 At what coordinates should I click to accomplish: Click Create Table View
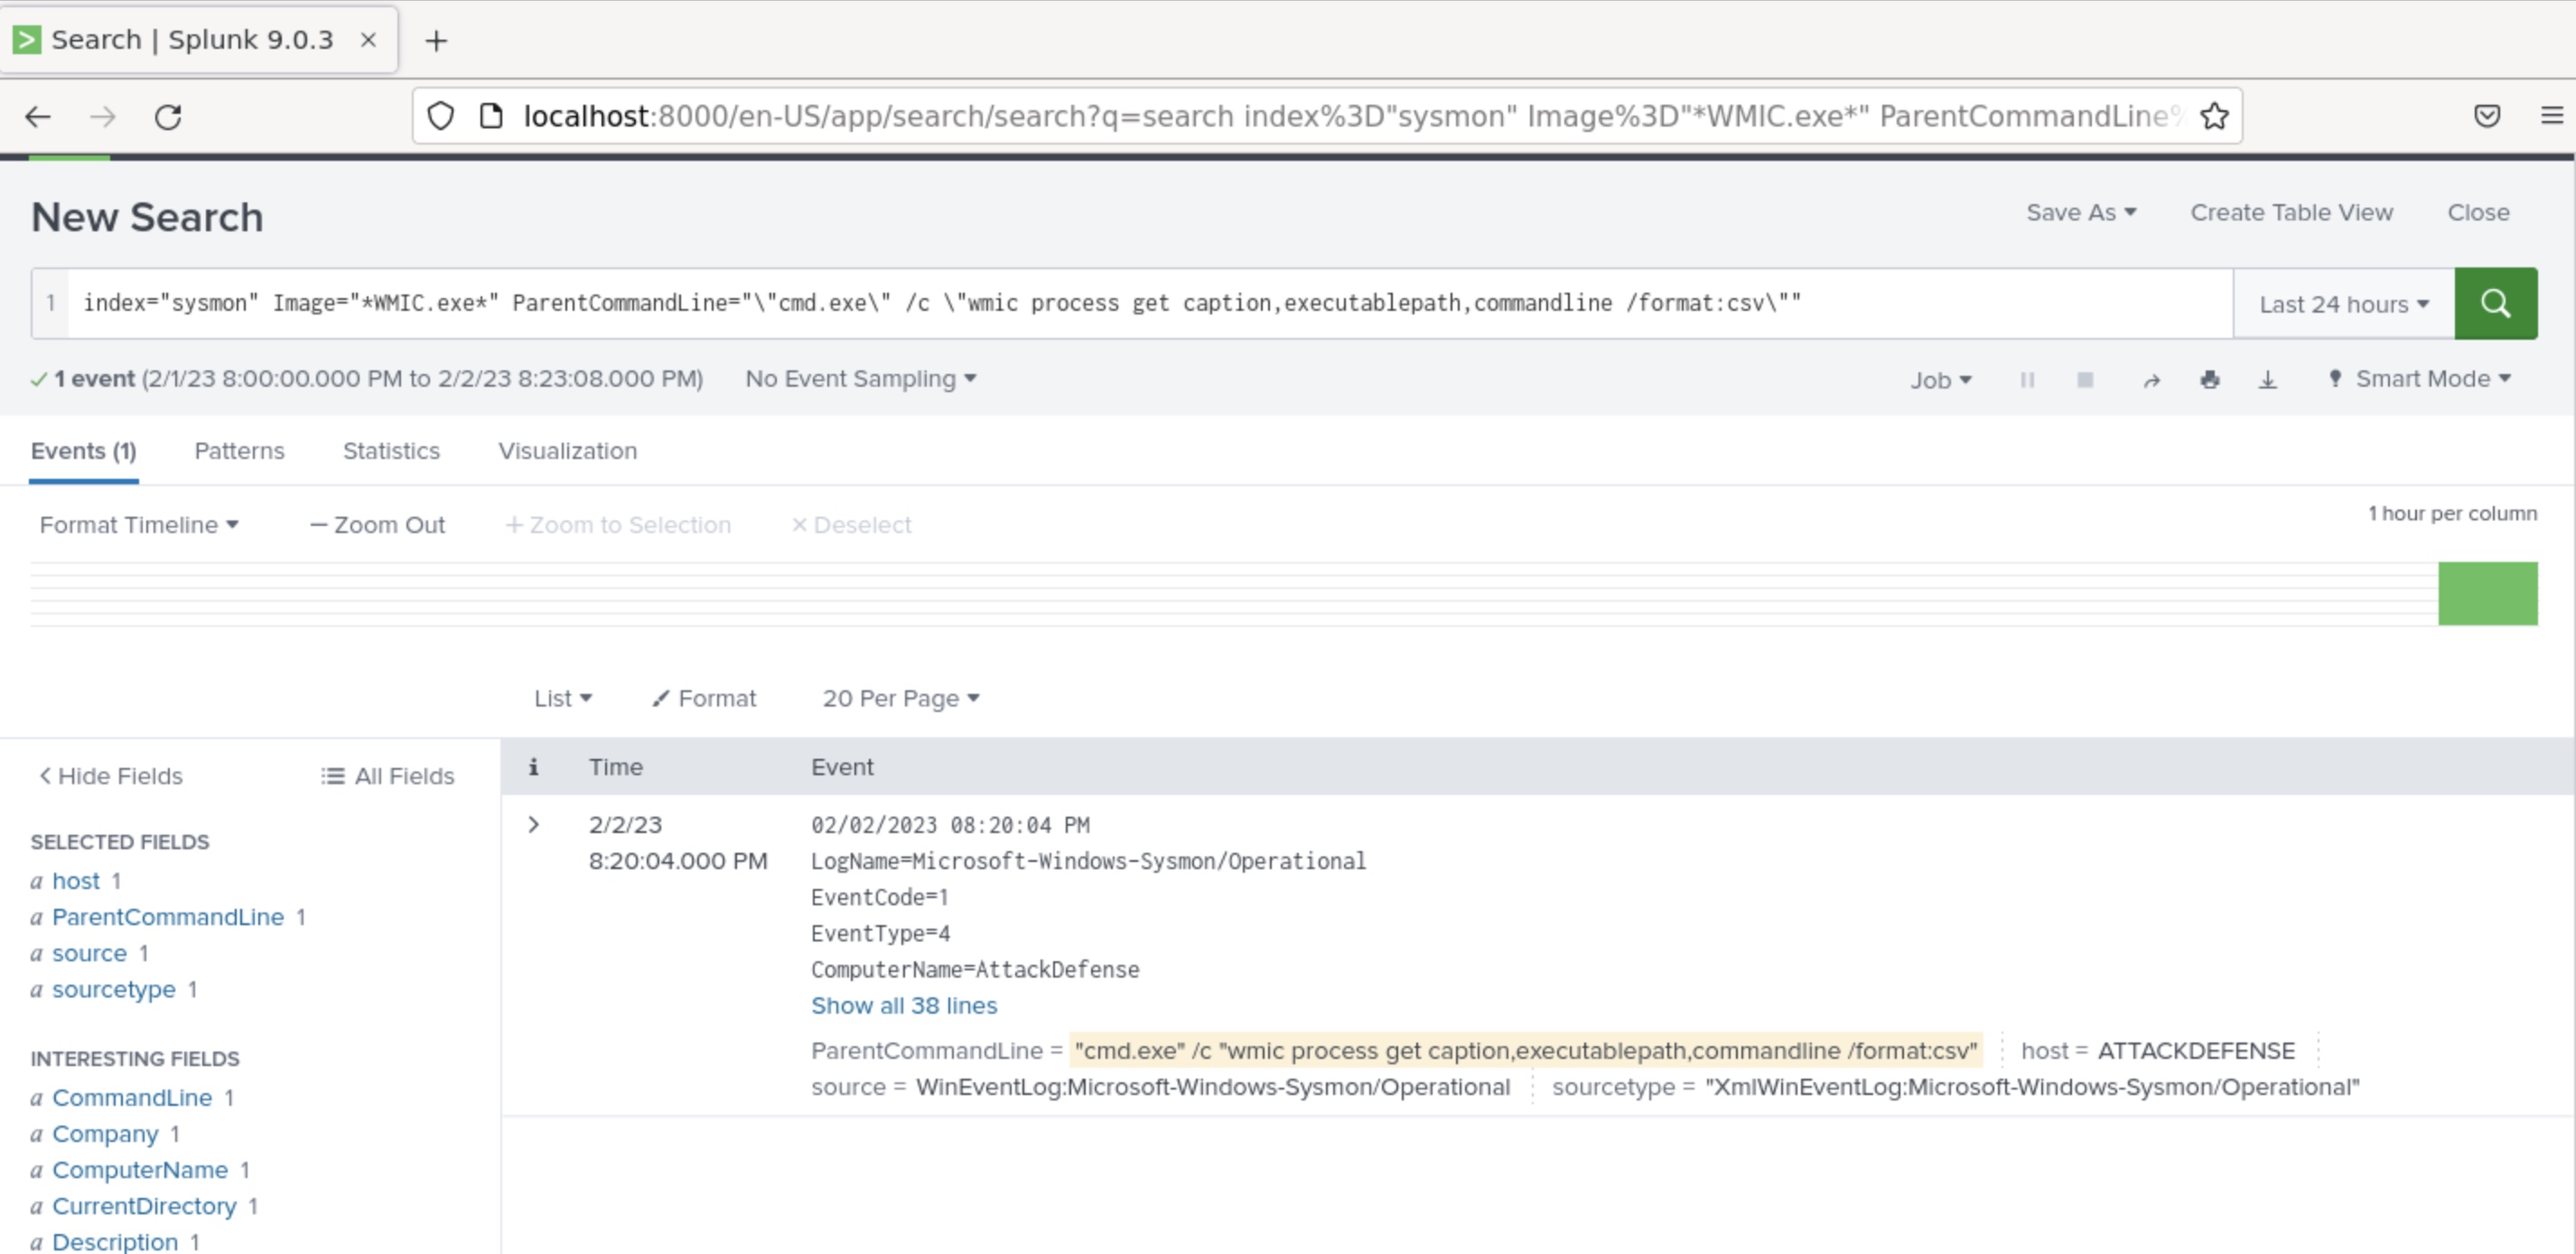[x=2291, y=212]
